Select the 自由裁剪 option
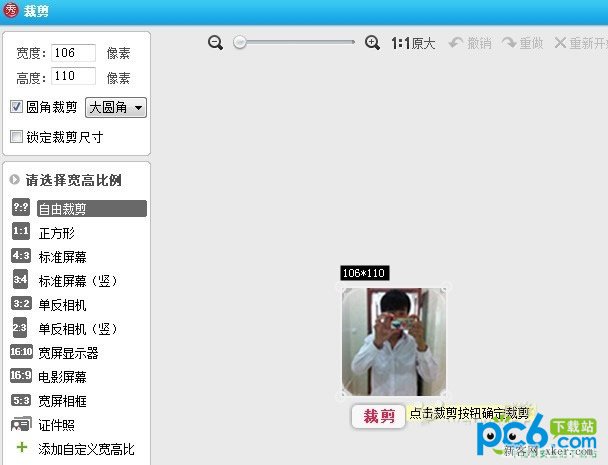Screen dimensions: 608x465 pos(92,209)
